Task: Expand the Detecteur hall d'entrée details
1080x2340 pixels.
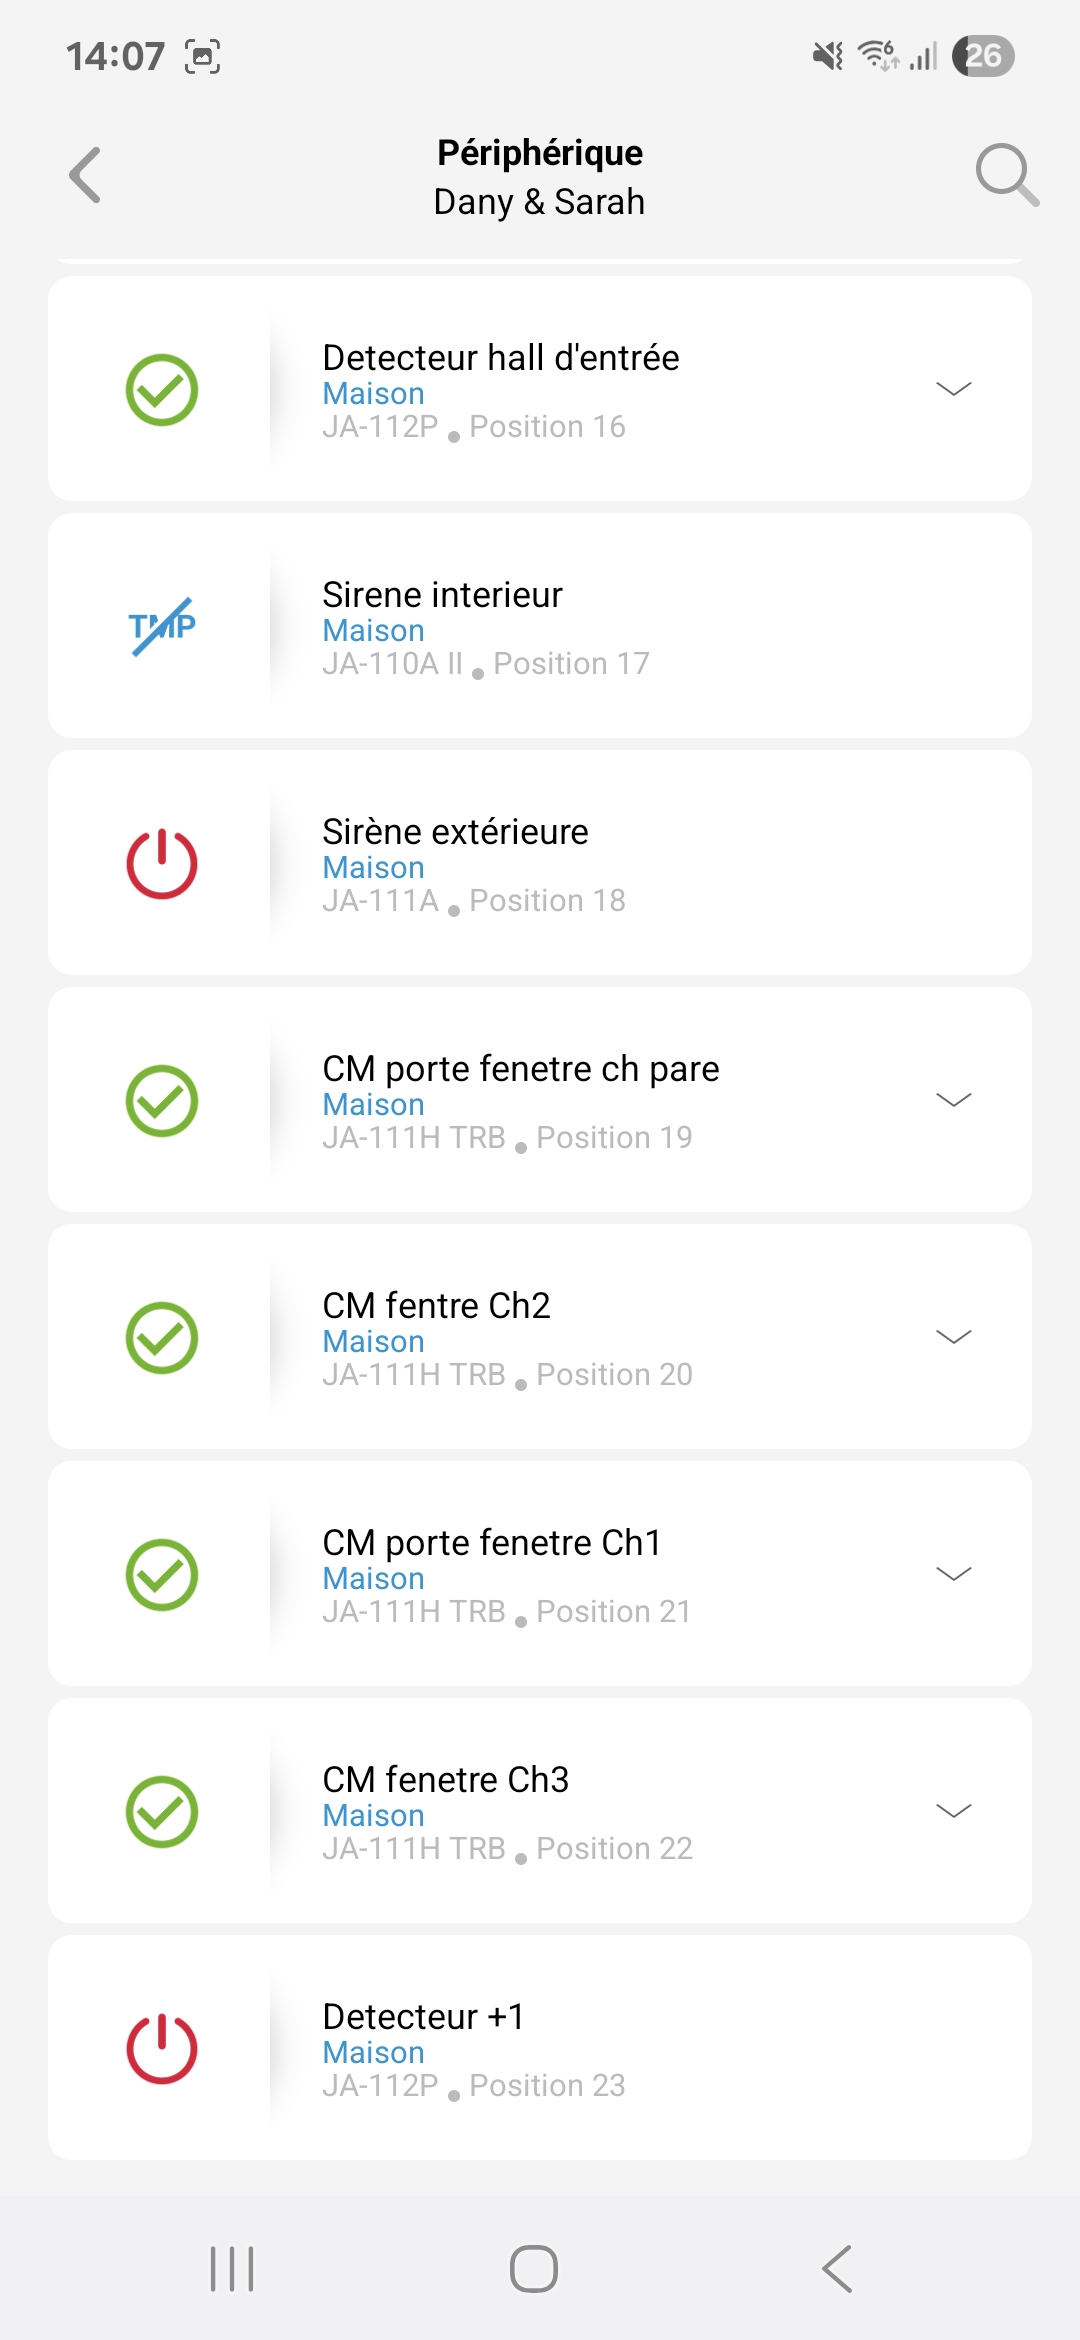Action: click(953, 389)
